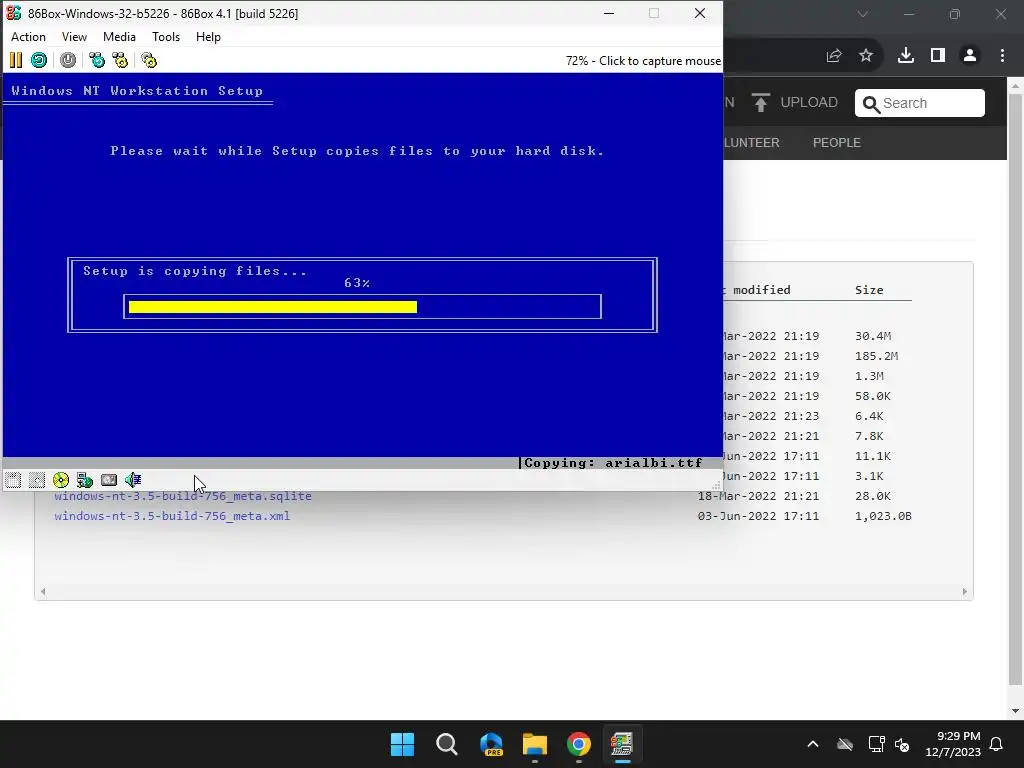Toggle the Chrome side panel icon
This screenshot has width=1024, height=768.
[x=938, y=56]
